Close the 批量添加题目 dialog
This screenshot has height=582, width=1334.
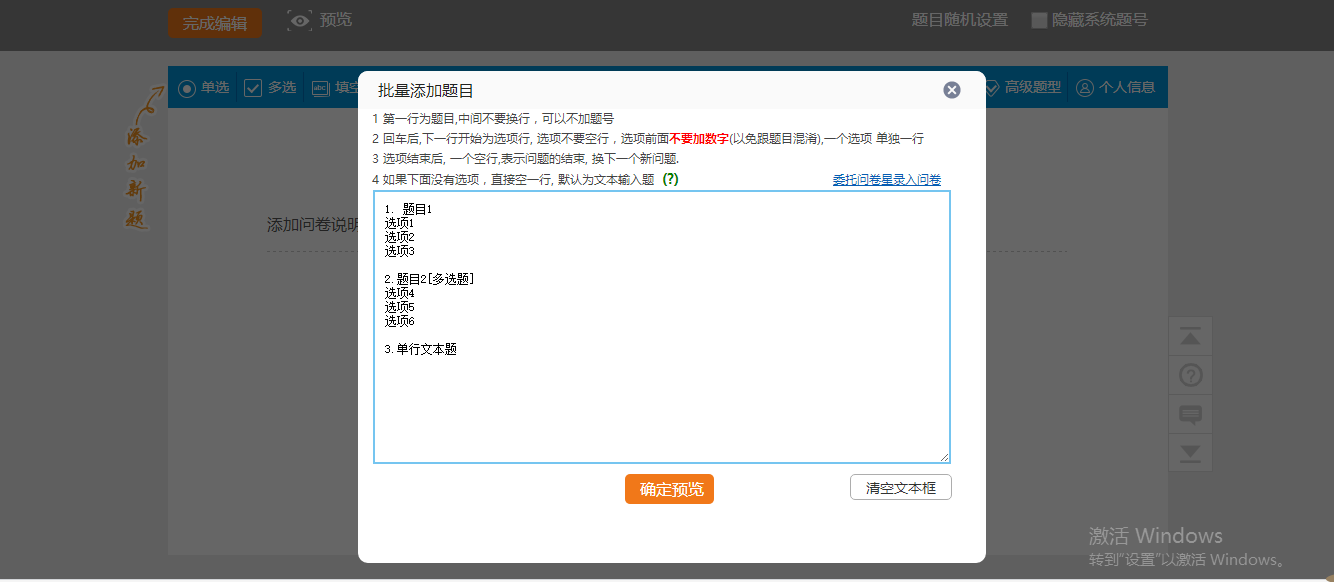pyautogui.click(x=952, y=90)
